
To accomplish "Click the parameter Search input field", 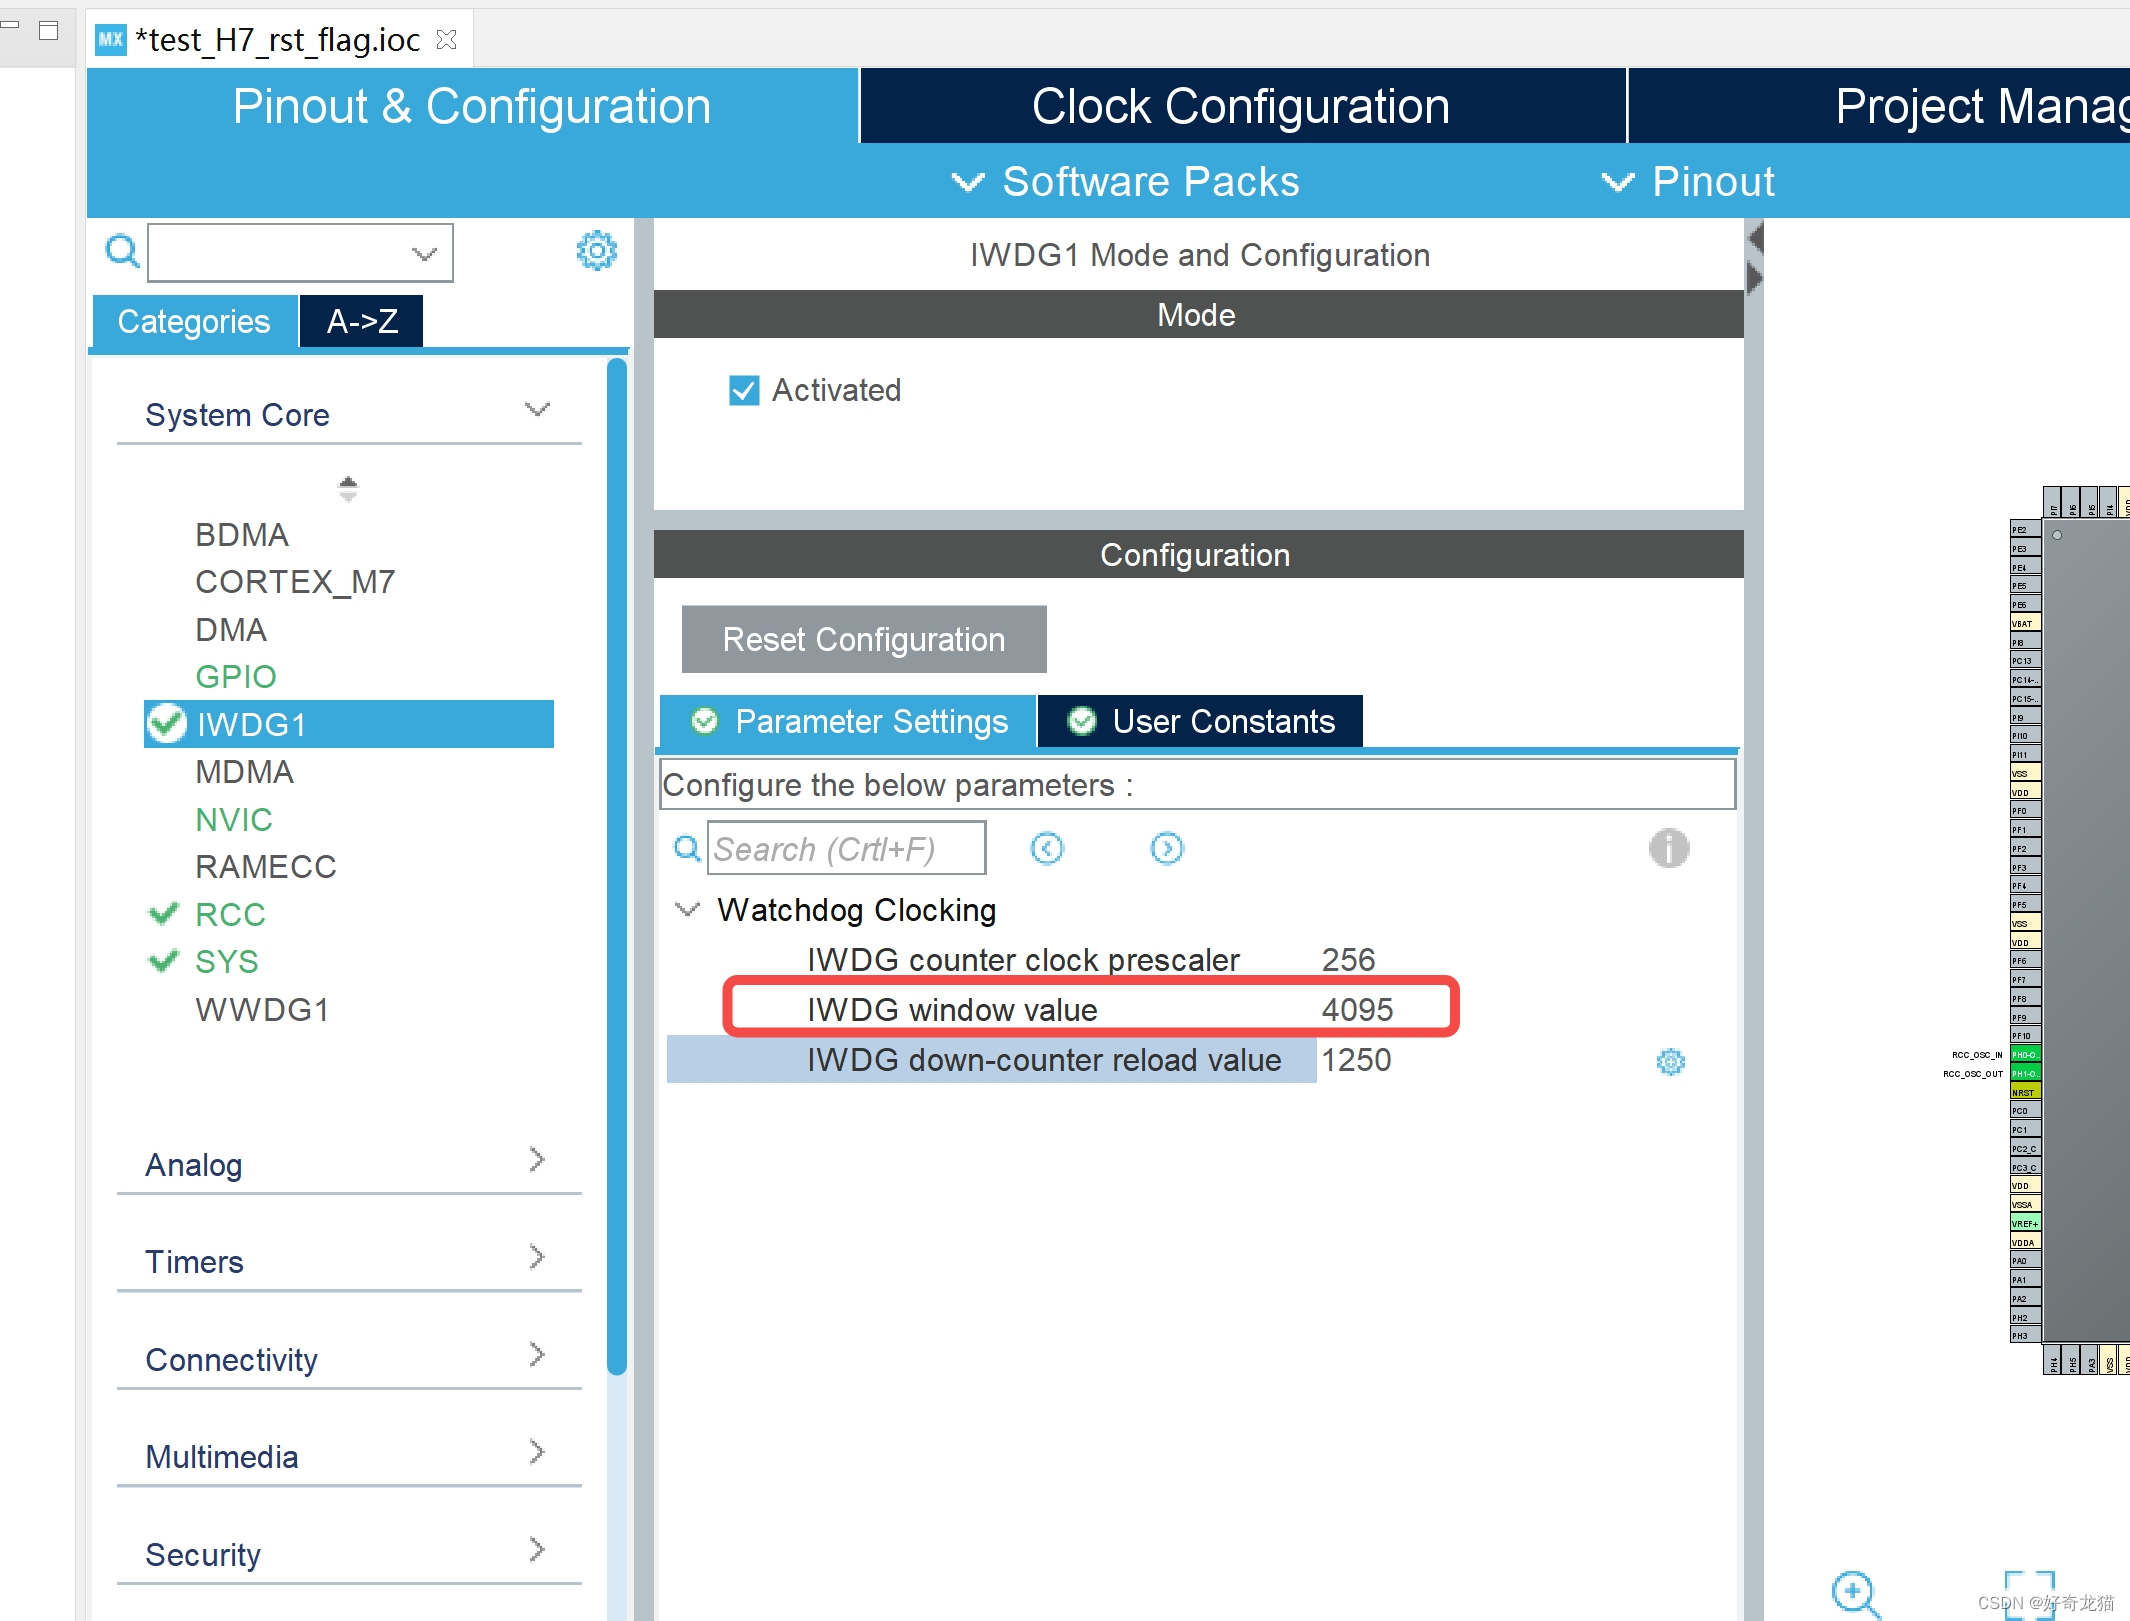I will coord(845,849).
